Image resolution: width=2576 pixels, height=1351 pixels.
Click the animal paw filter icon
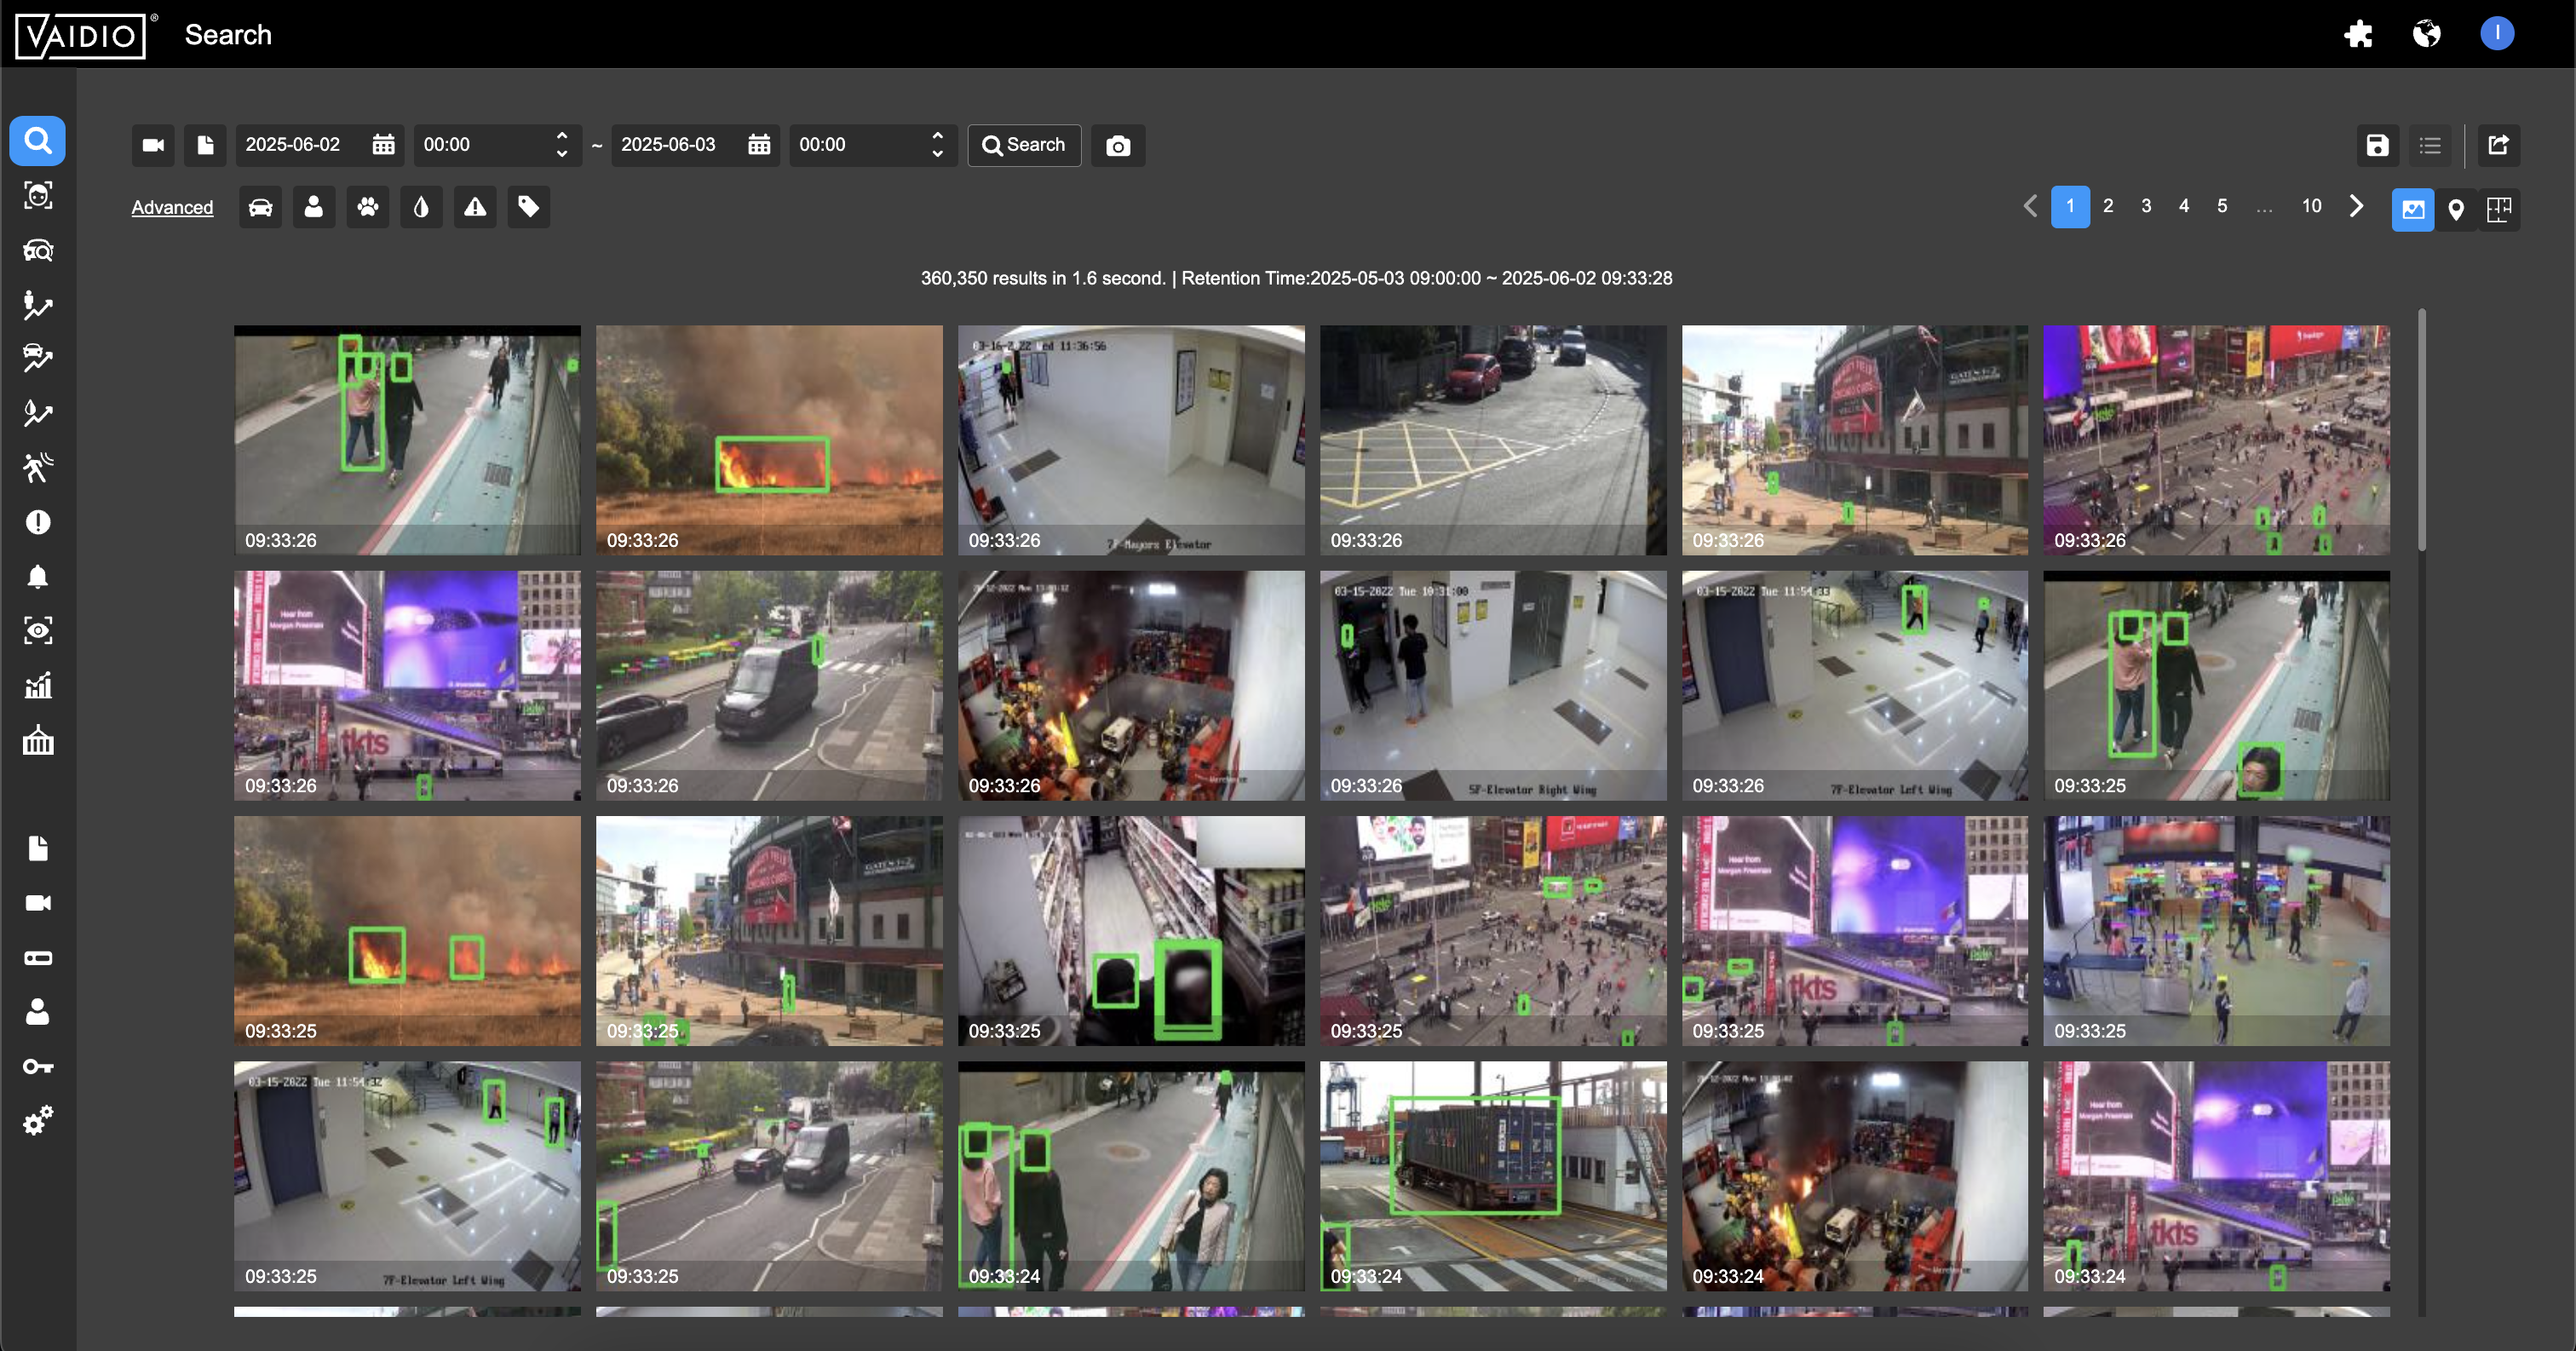[x=368, y=207]
